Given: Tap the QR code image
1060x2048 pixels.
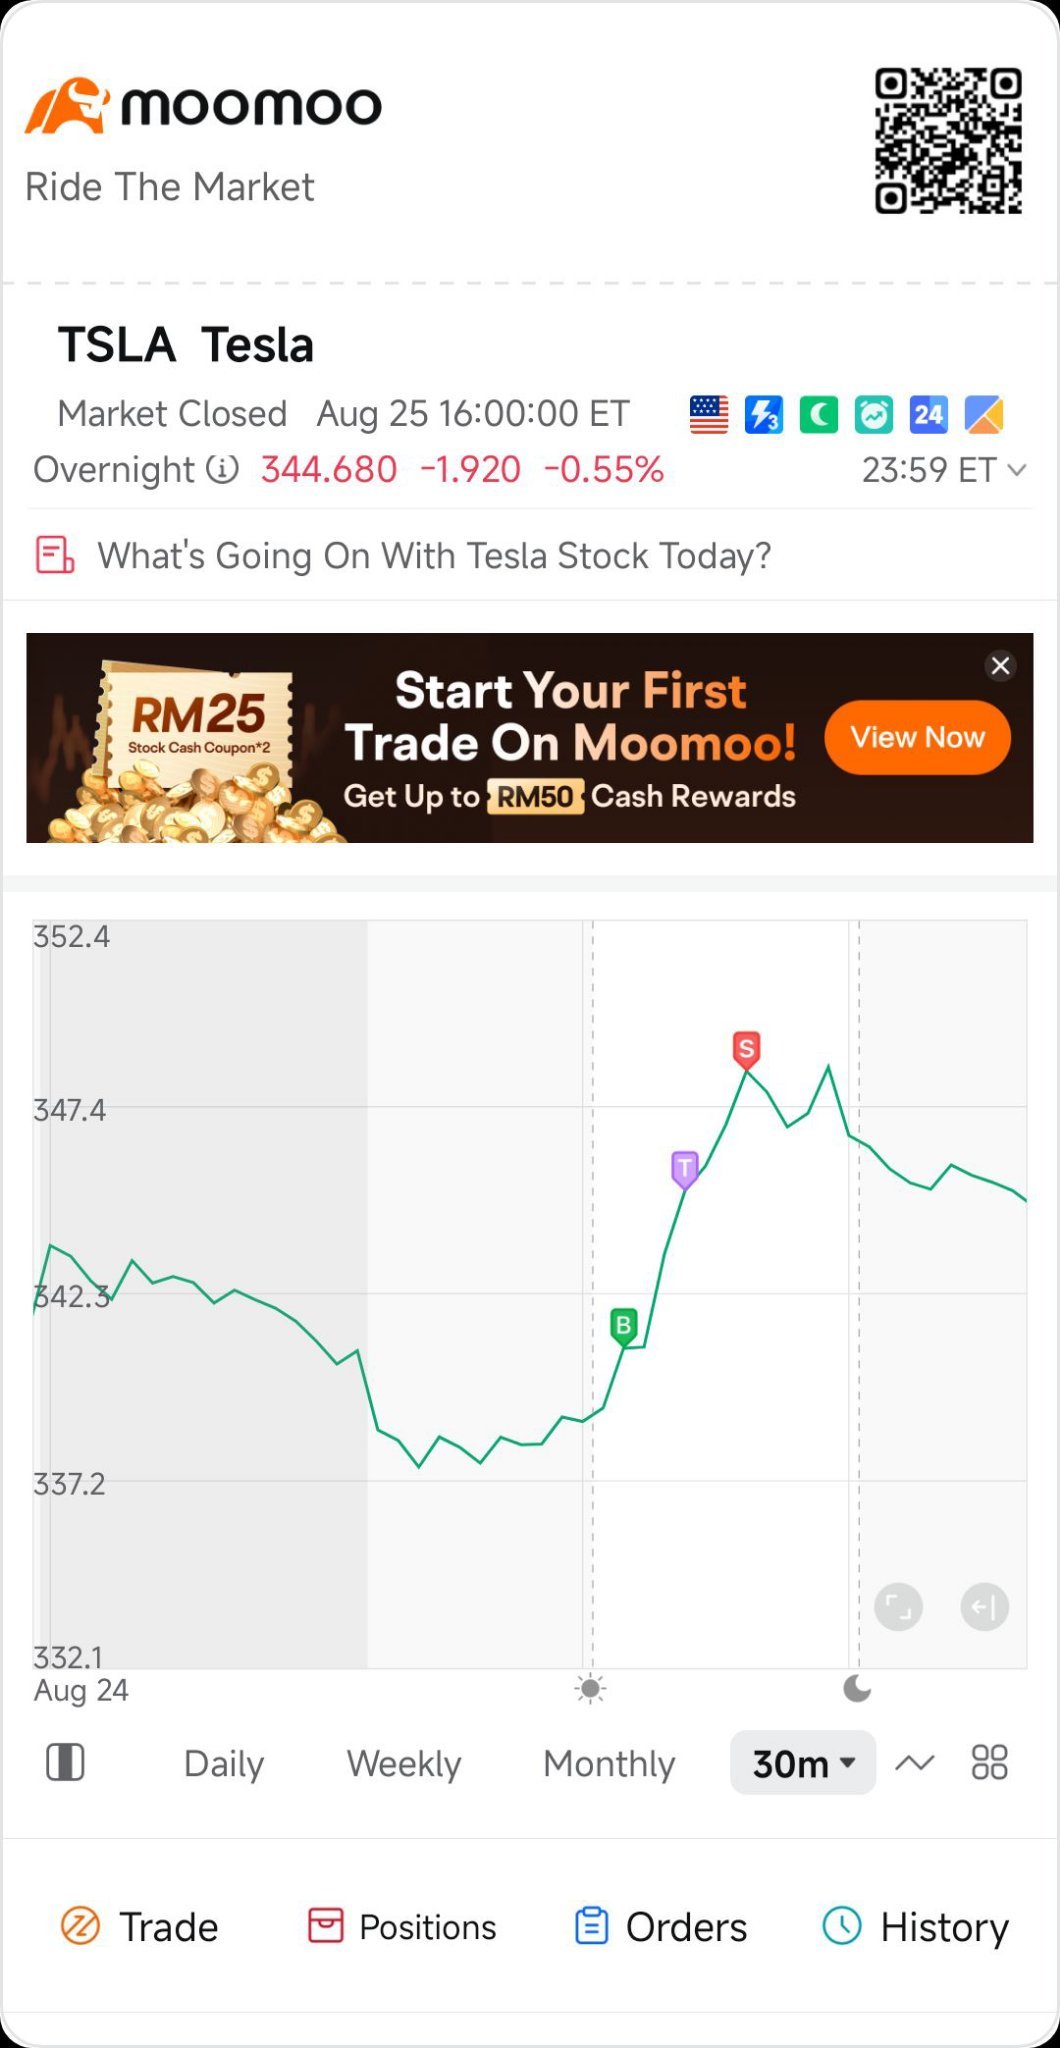Looking at the screenshot, I should pos(948,141).
